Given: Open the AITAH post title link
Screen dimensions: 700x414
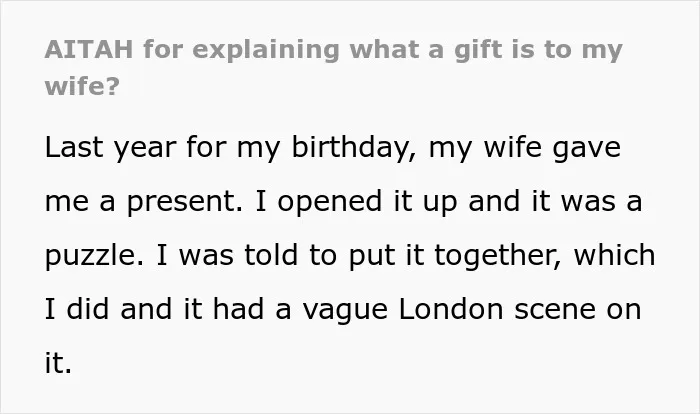Looking at the screenshot, I should [x=333, y=67].
